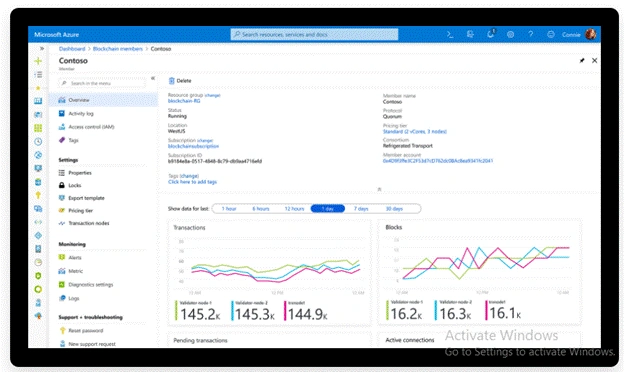624x372 pixels.
Task: Open the notifications bell
Action: point(491,34)
